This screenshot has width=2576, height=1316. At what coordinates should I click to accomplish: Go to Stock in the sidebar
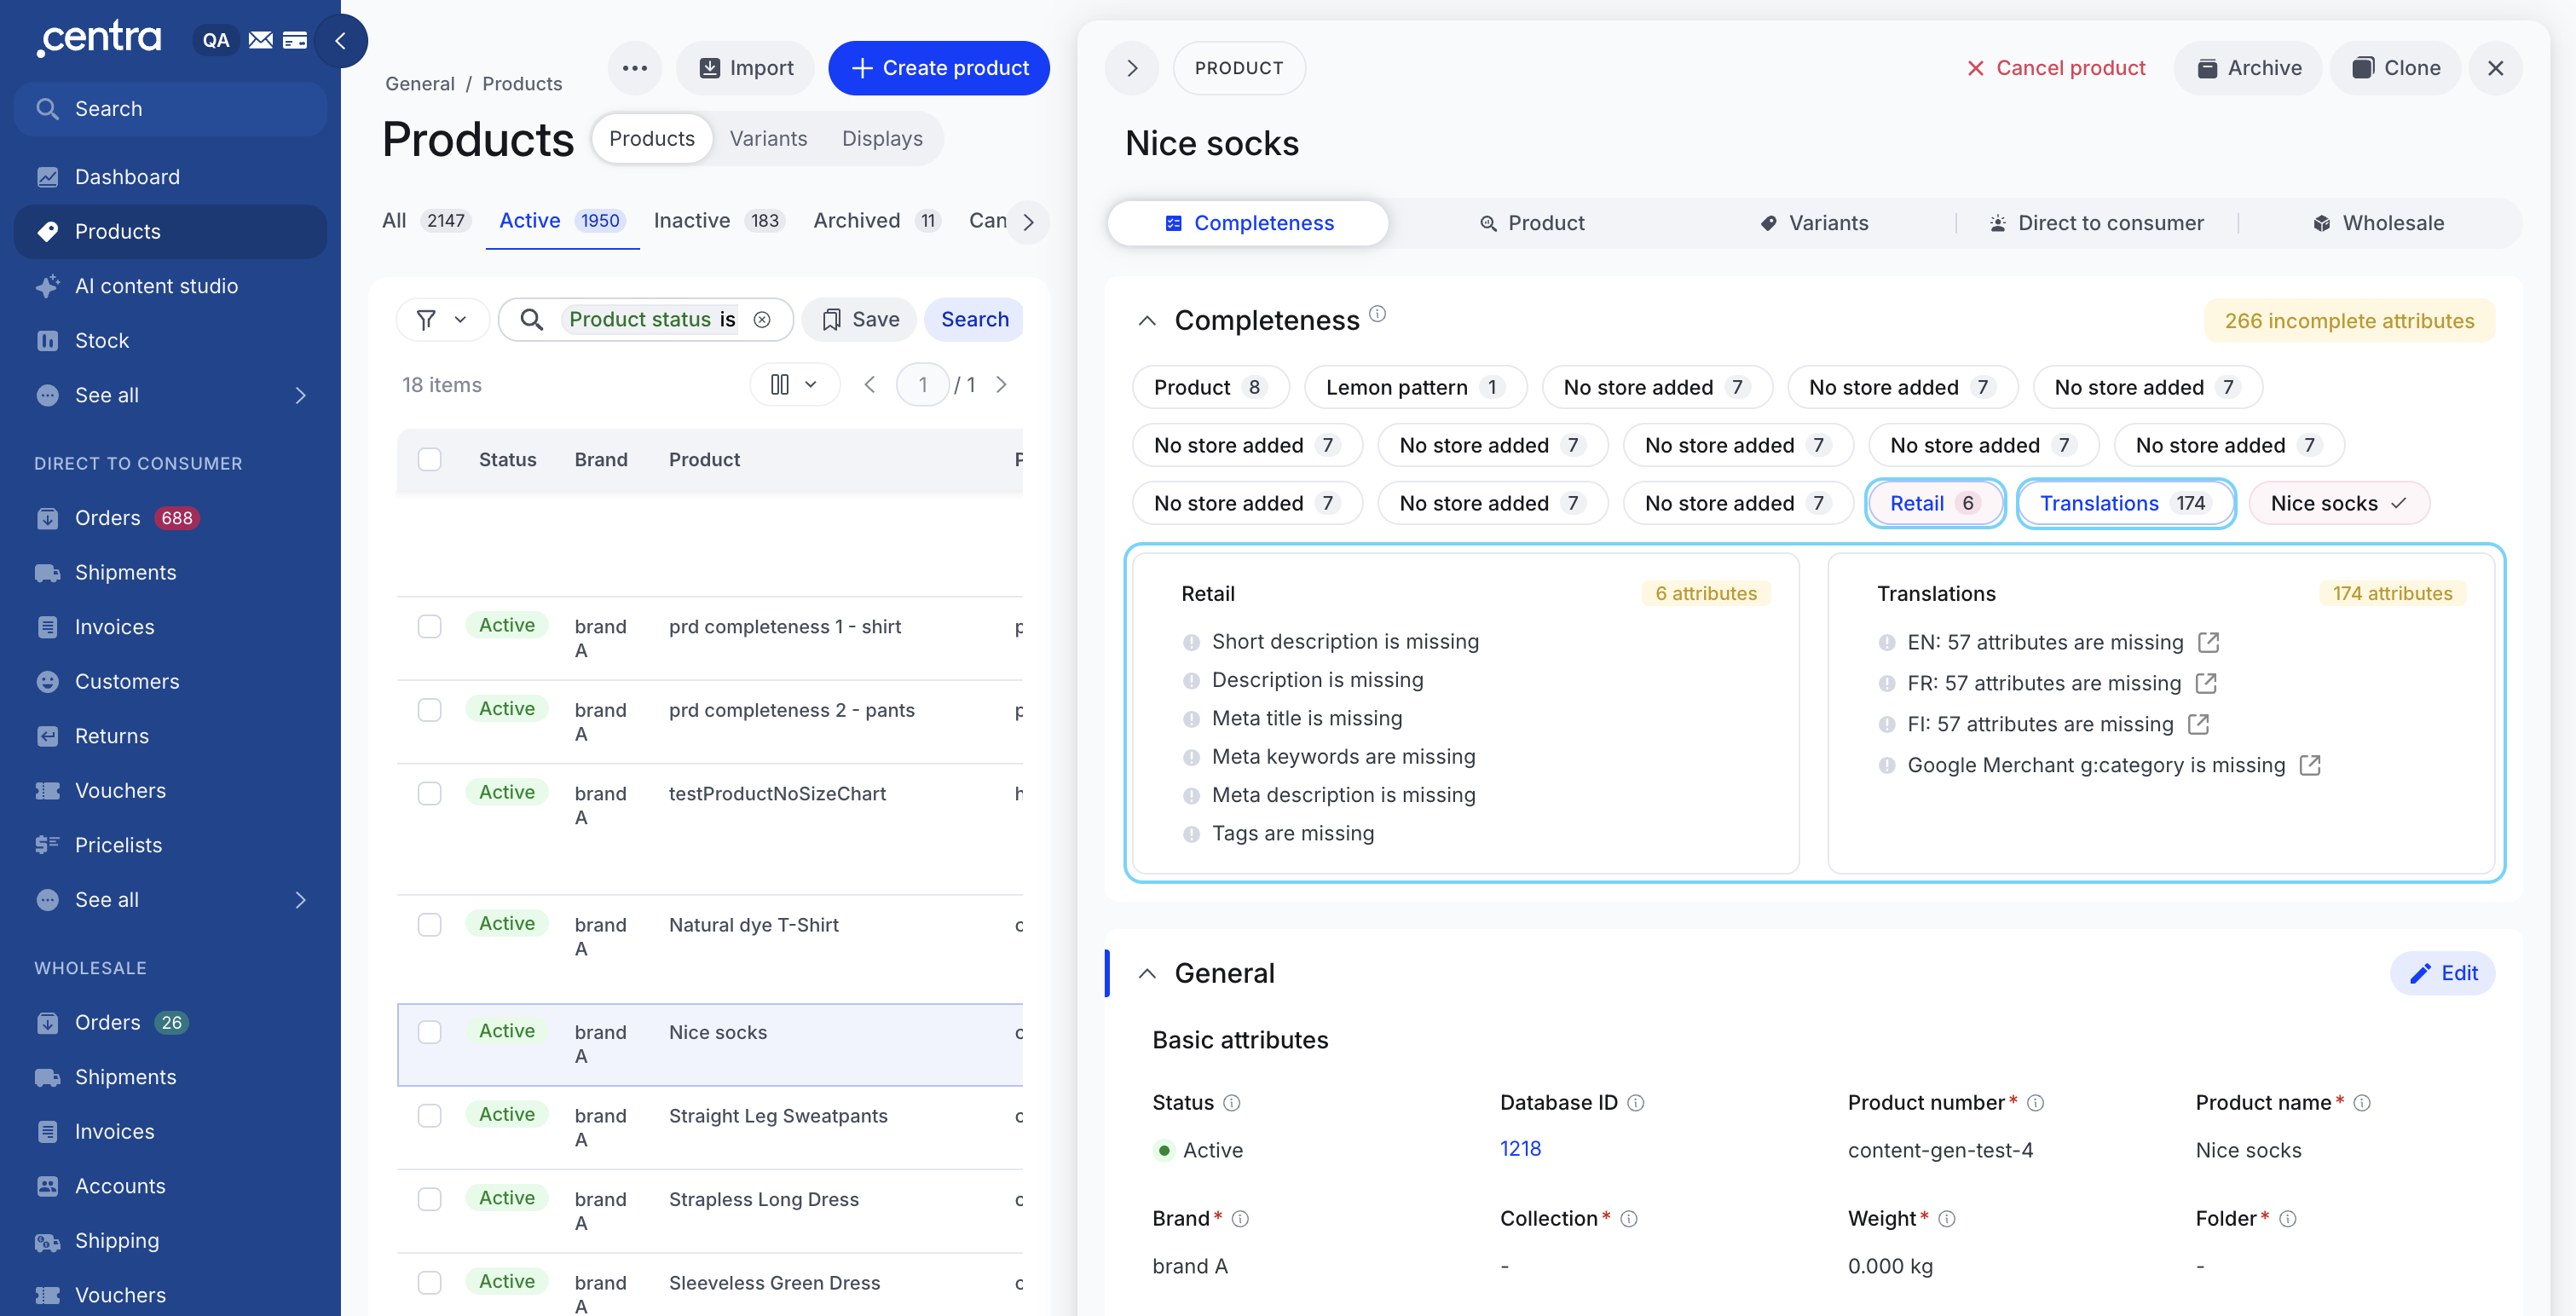coord(170,340)
